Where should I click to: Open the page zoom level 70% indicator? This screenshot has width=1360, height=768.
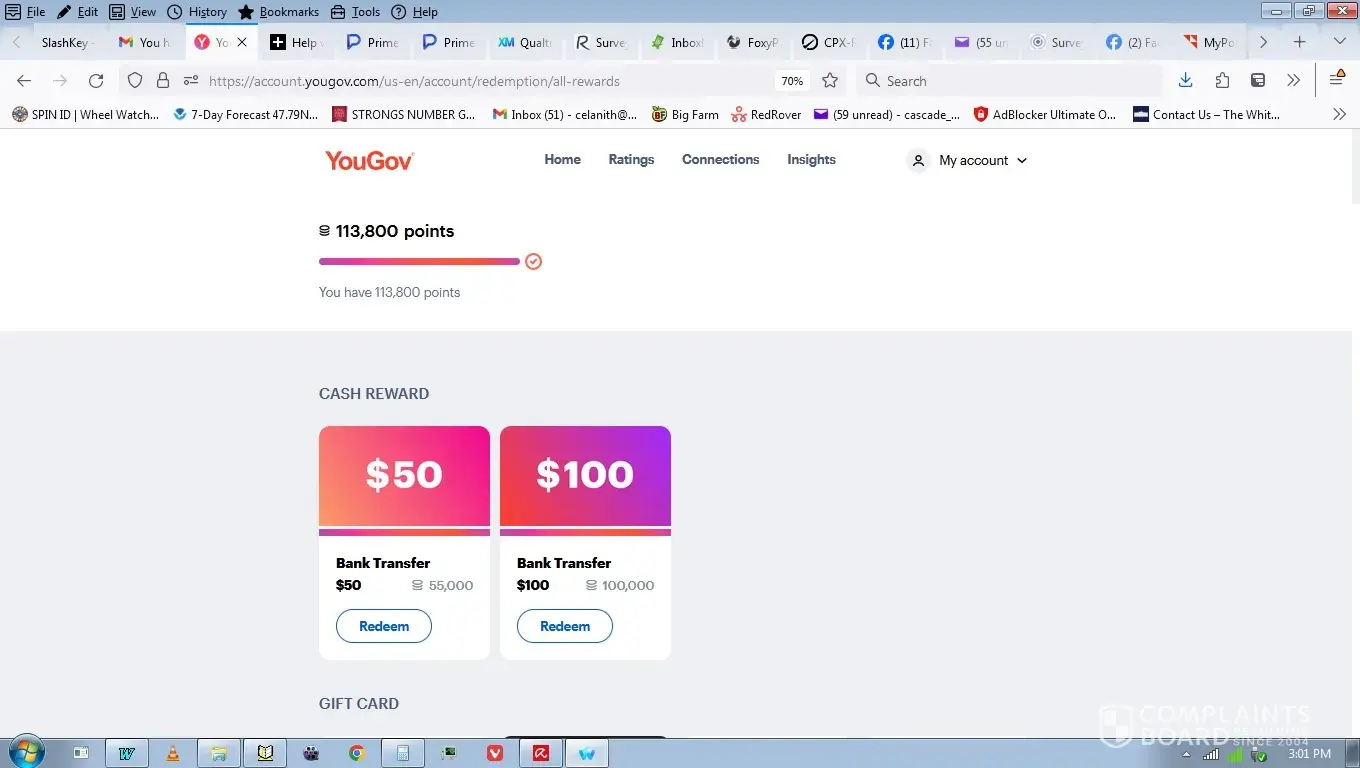tap(792, 81)
